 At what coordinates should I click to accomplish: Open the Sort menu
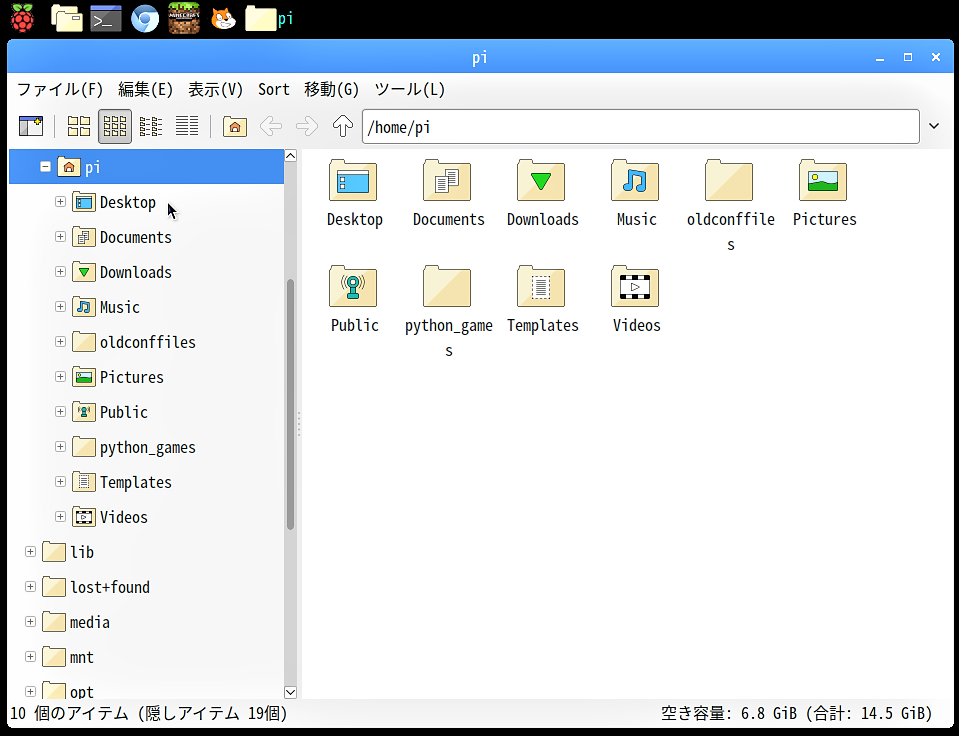point(273,89)
